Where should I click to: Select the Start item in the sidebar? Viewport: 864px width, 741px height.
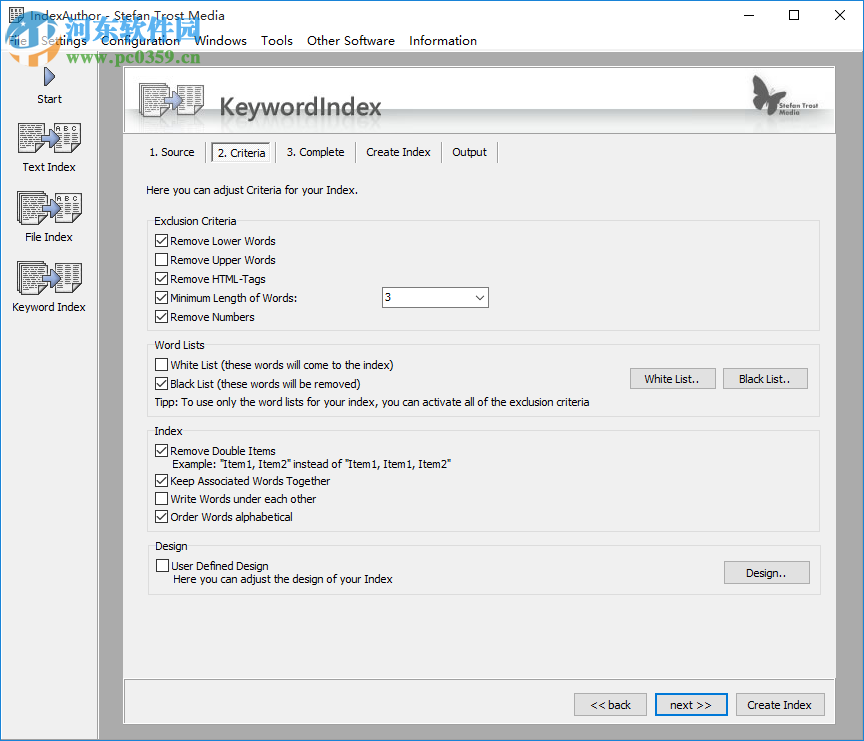click(x=49, y=83)
